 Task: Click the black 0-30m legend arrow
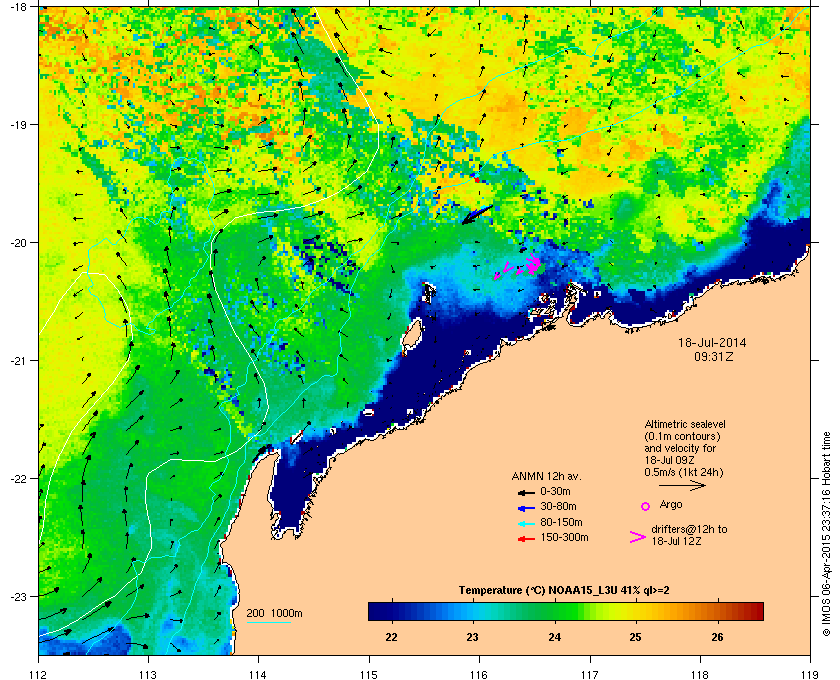tap(526, 492)
